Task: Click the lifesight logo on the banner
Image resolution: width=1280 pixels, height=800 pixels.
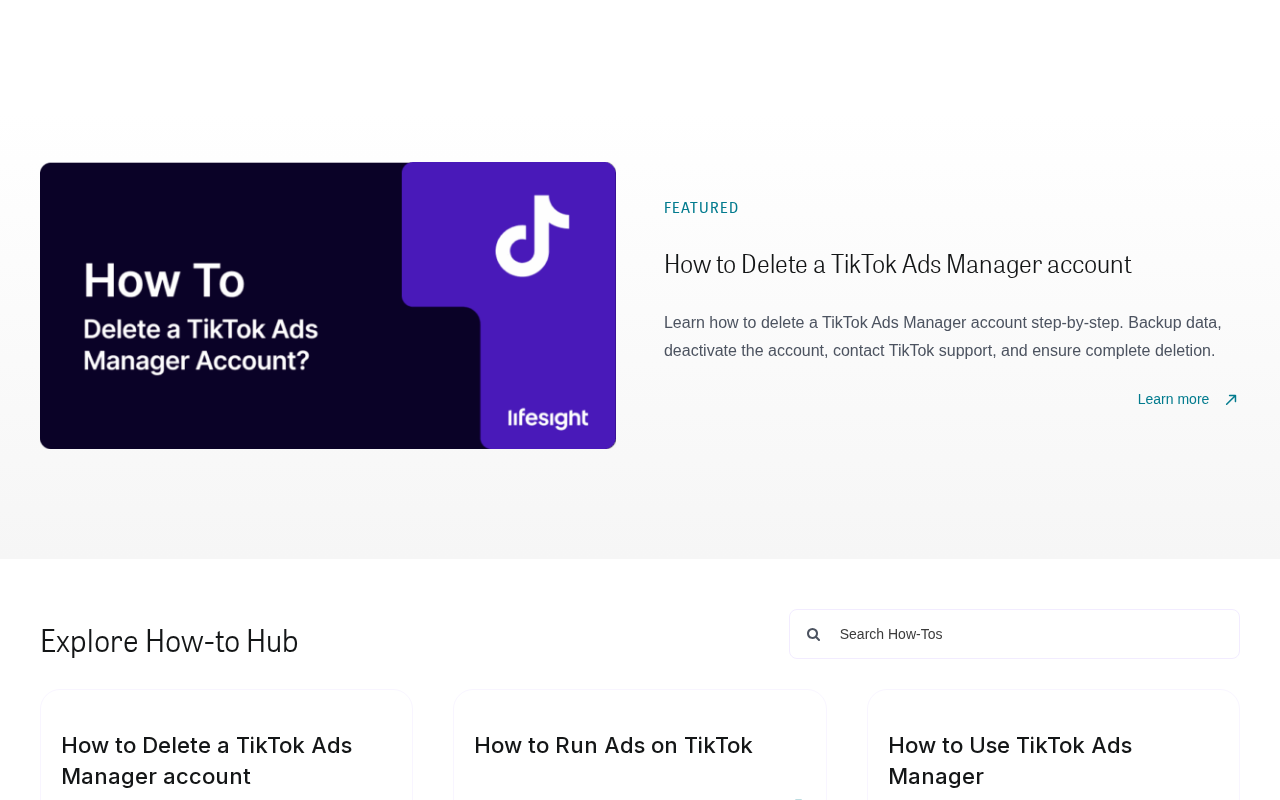Action: click(548, 418)
